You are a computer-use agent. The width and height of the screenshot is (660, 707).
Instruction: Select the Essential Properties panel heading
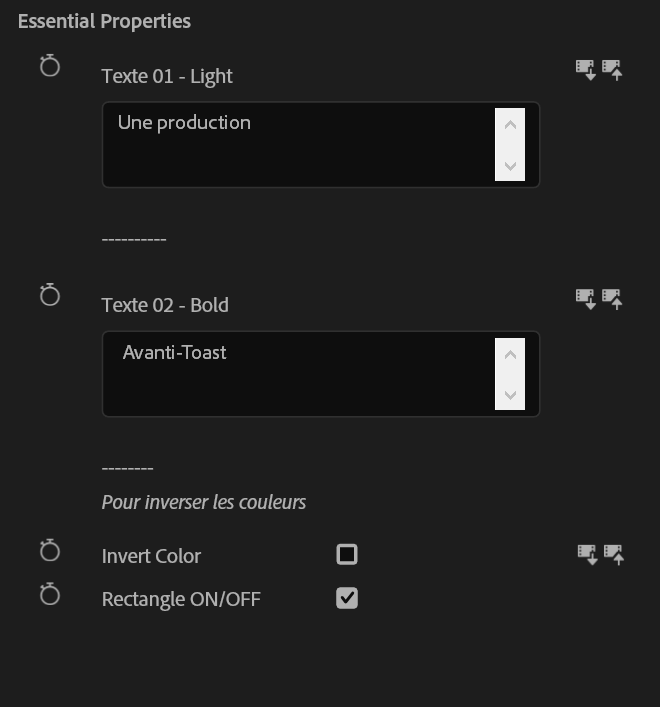pyautogui.click(x=104, y=21)
